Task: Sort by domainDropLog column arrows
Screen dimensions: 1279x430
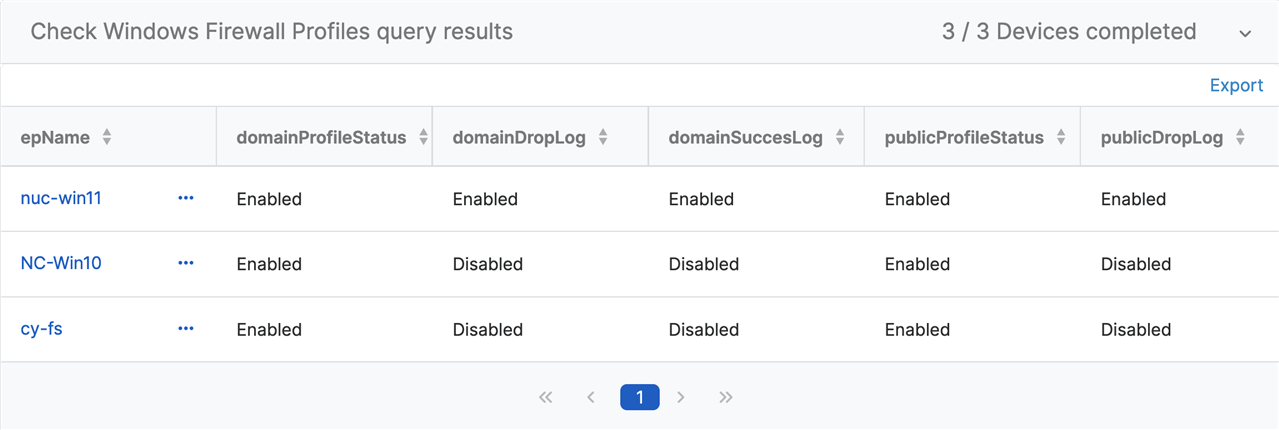Action: (603, 138)
